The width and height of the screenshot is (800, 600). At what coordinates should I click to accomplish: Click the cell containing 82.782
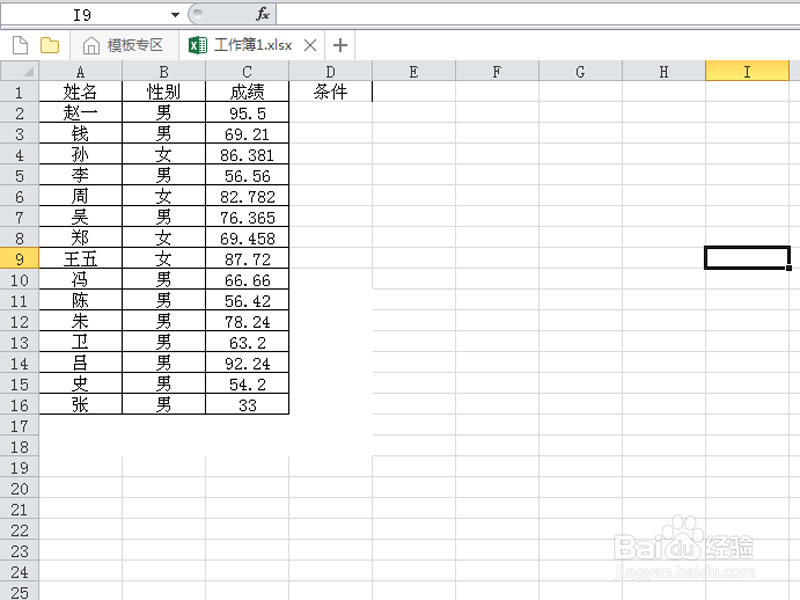pyautogui.click(x=247, y=196)
